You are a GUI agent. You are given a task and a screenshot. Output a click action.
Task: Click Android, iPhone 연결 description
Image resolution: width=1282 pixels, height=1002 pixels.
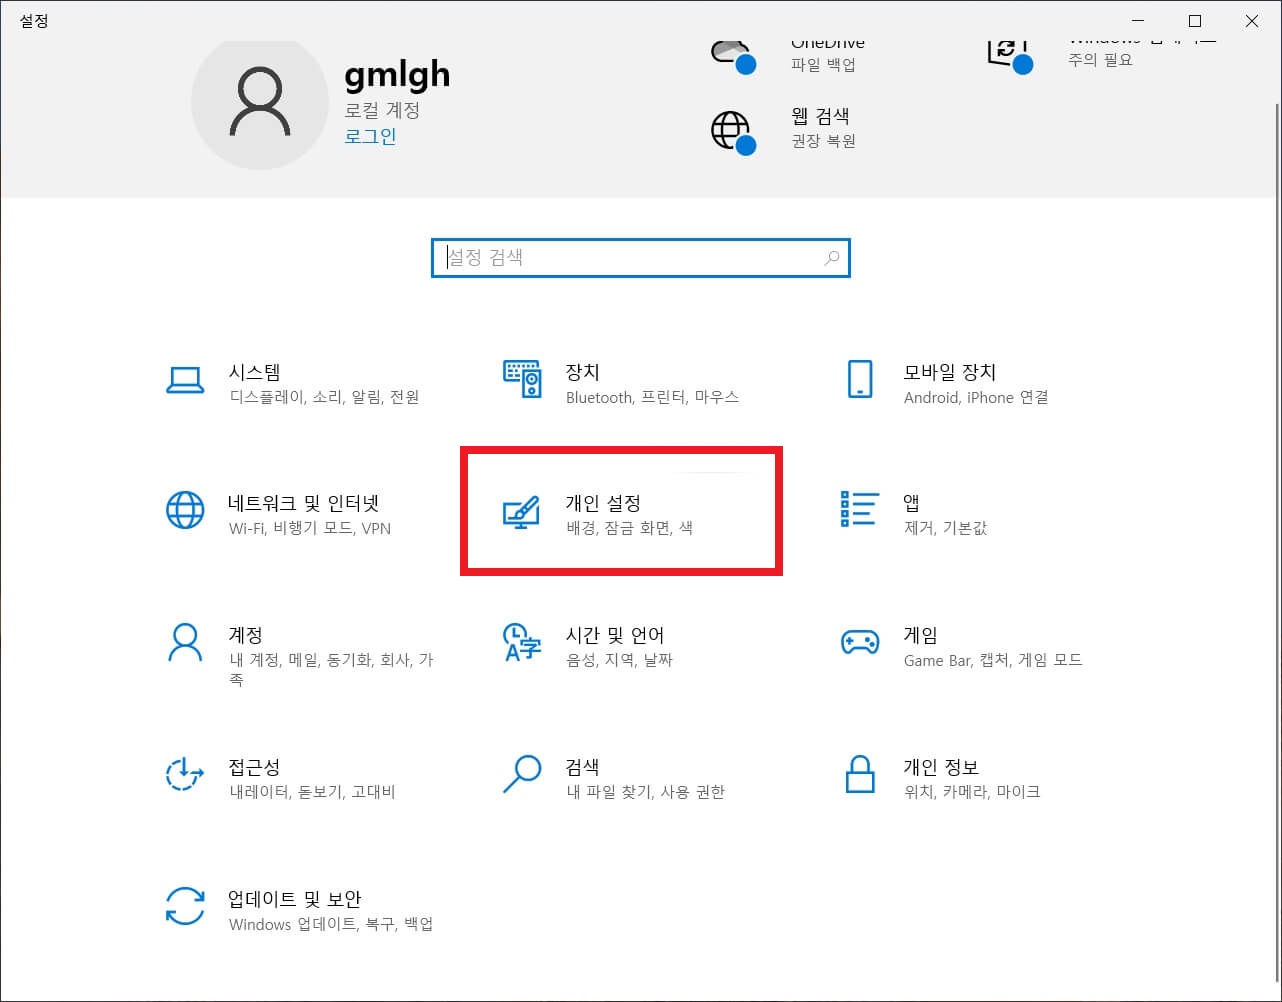pos(976,397)
